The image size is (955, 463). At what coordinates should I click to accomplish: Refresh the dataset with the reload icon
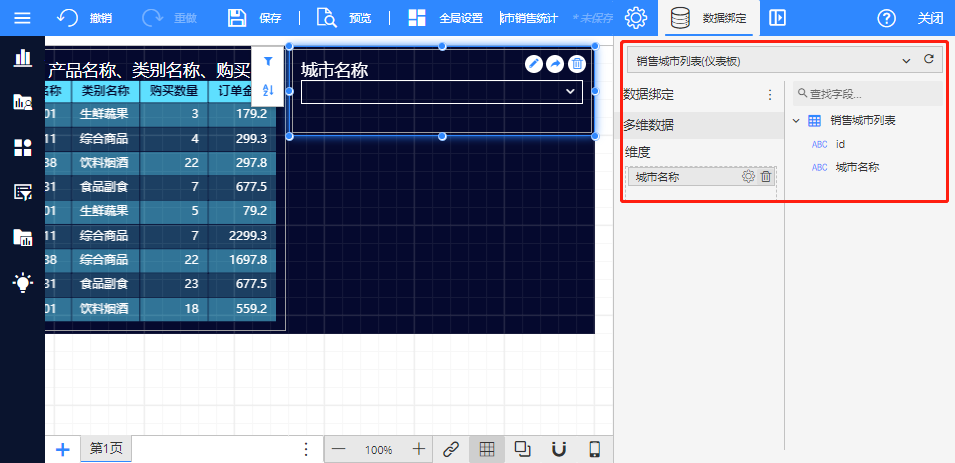929,60
